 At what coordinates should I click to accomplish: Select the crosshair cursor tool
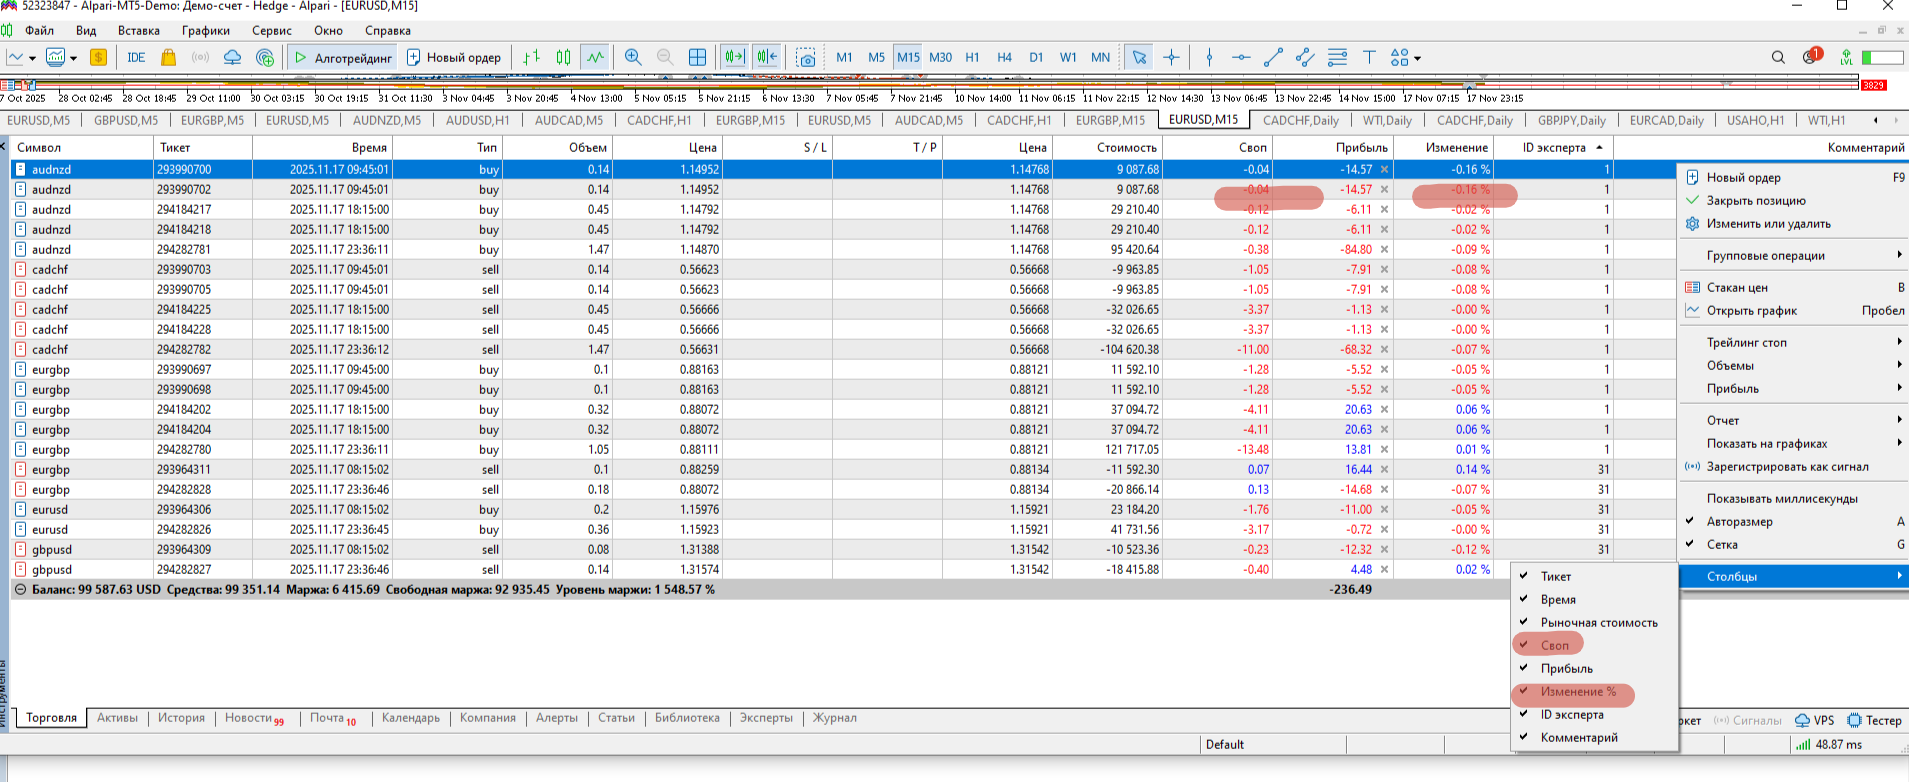1171,58
